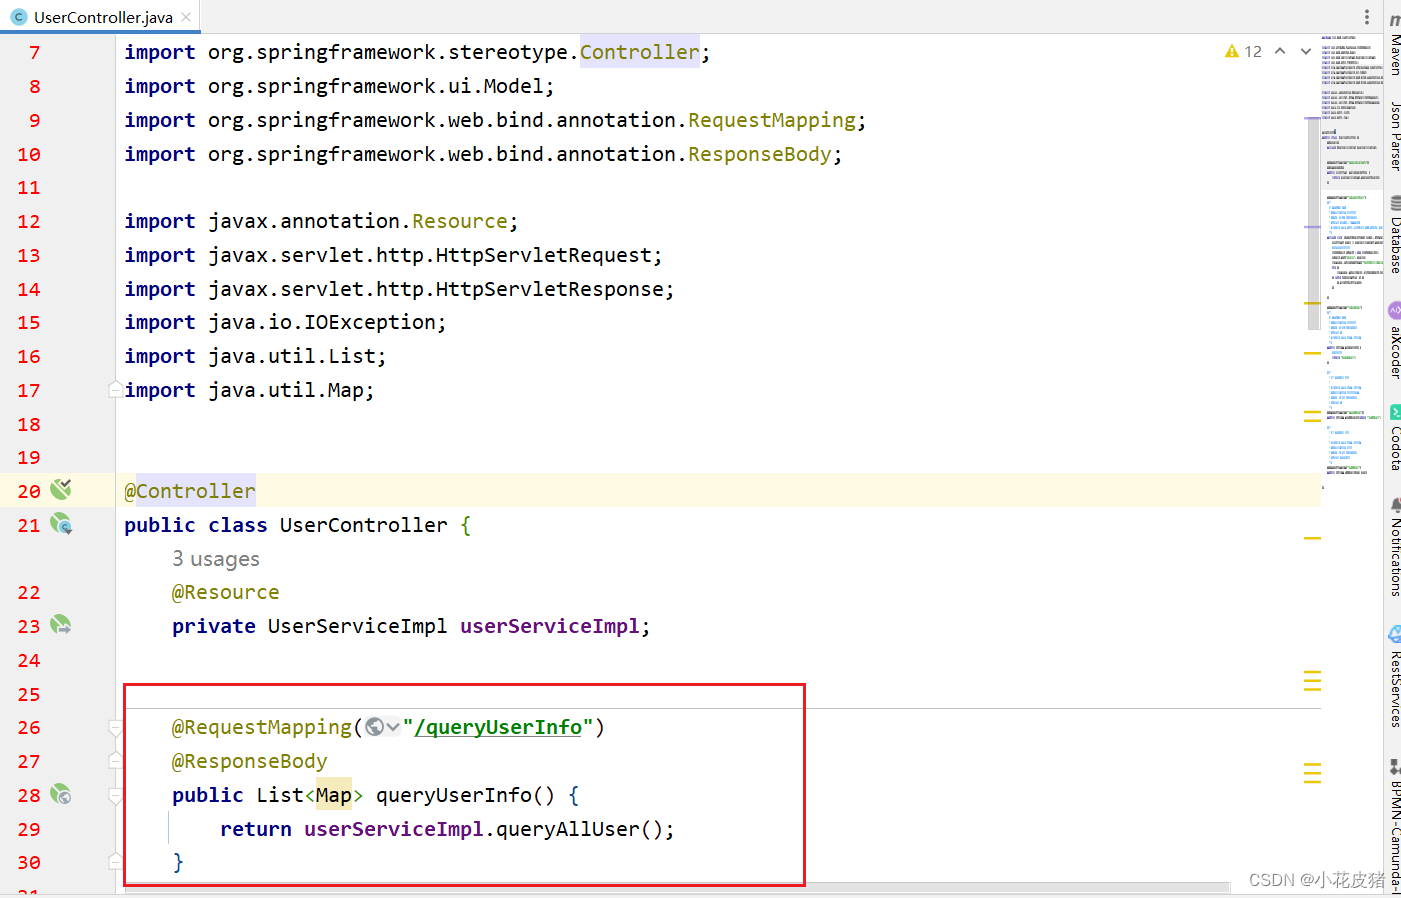
Task: Click the org.springframework.ui.Model import on line 8
Action: point(376,86)
